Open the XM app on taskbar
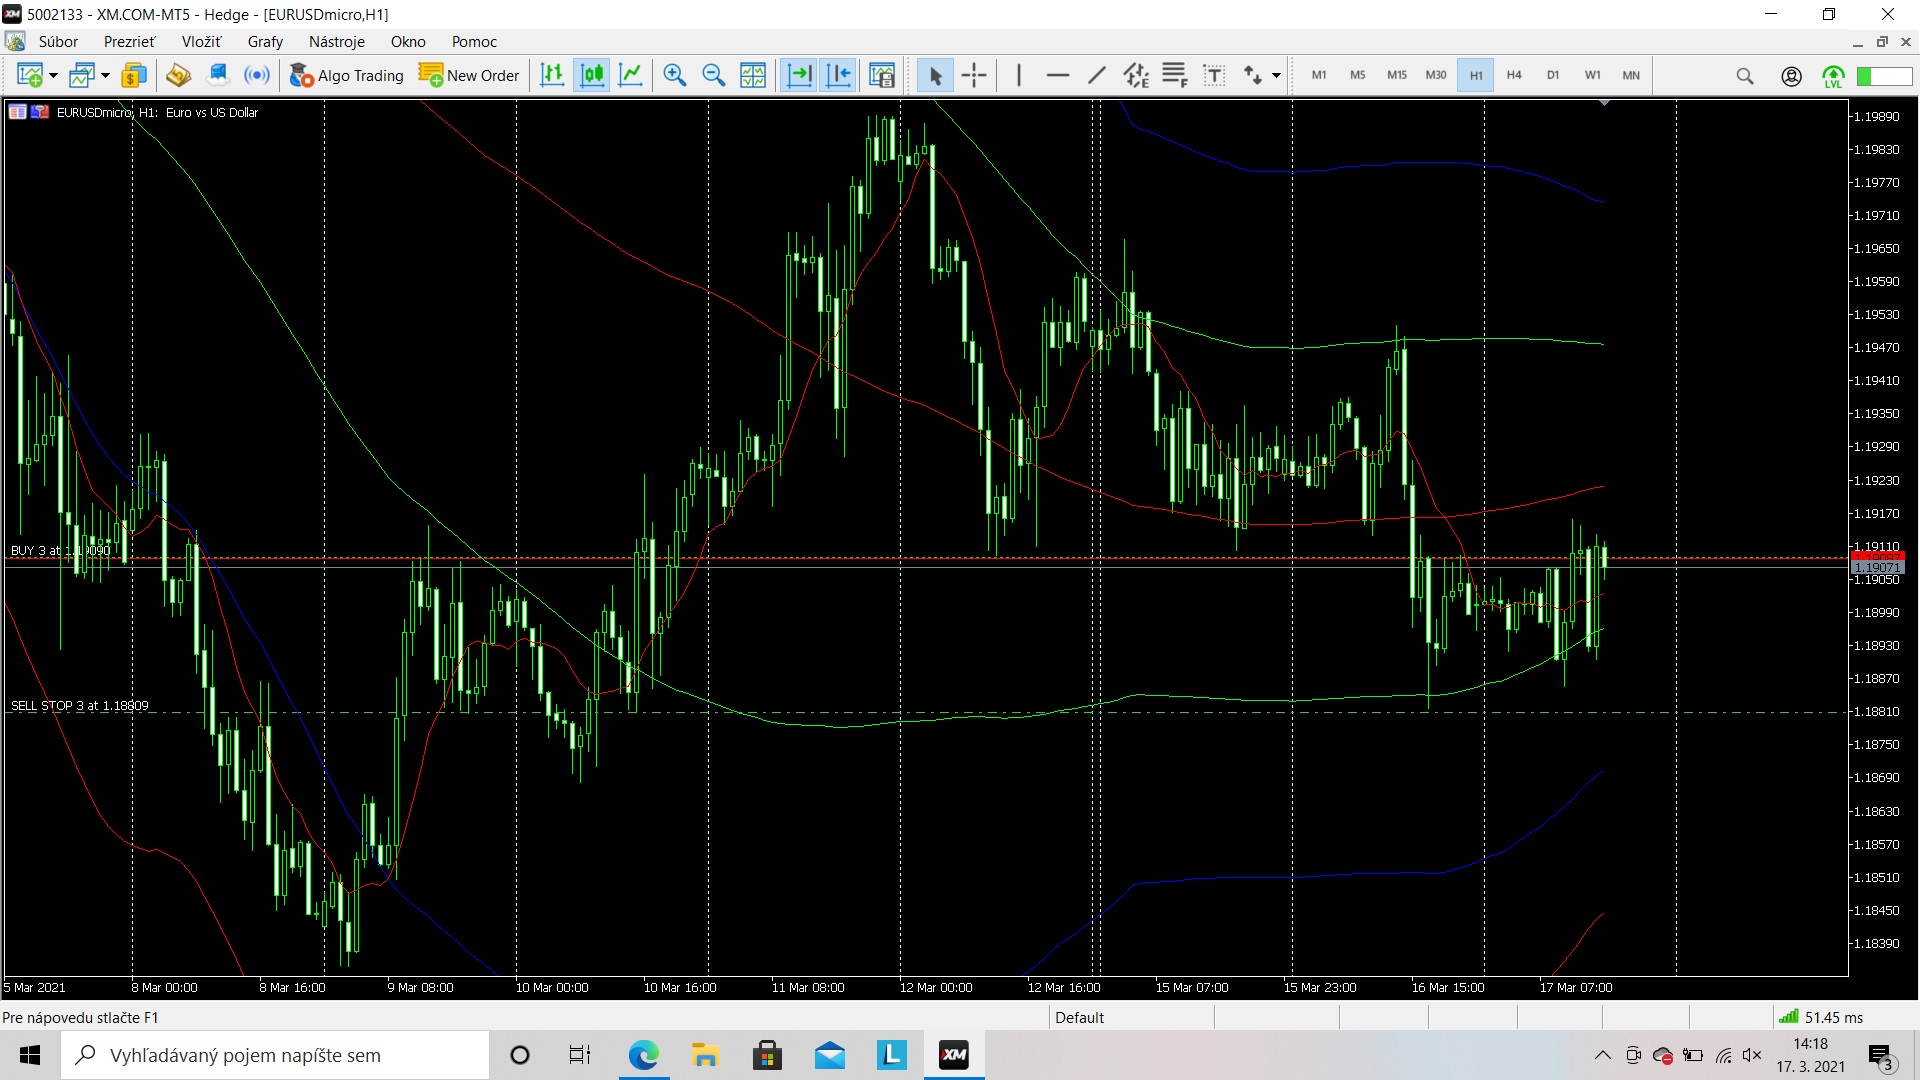 point(954,1055)
